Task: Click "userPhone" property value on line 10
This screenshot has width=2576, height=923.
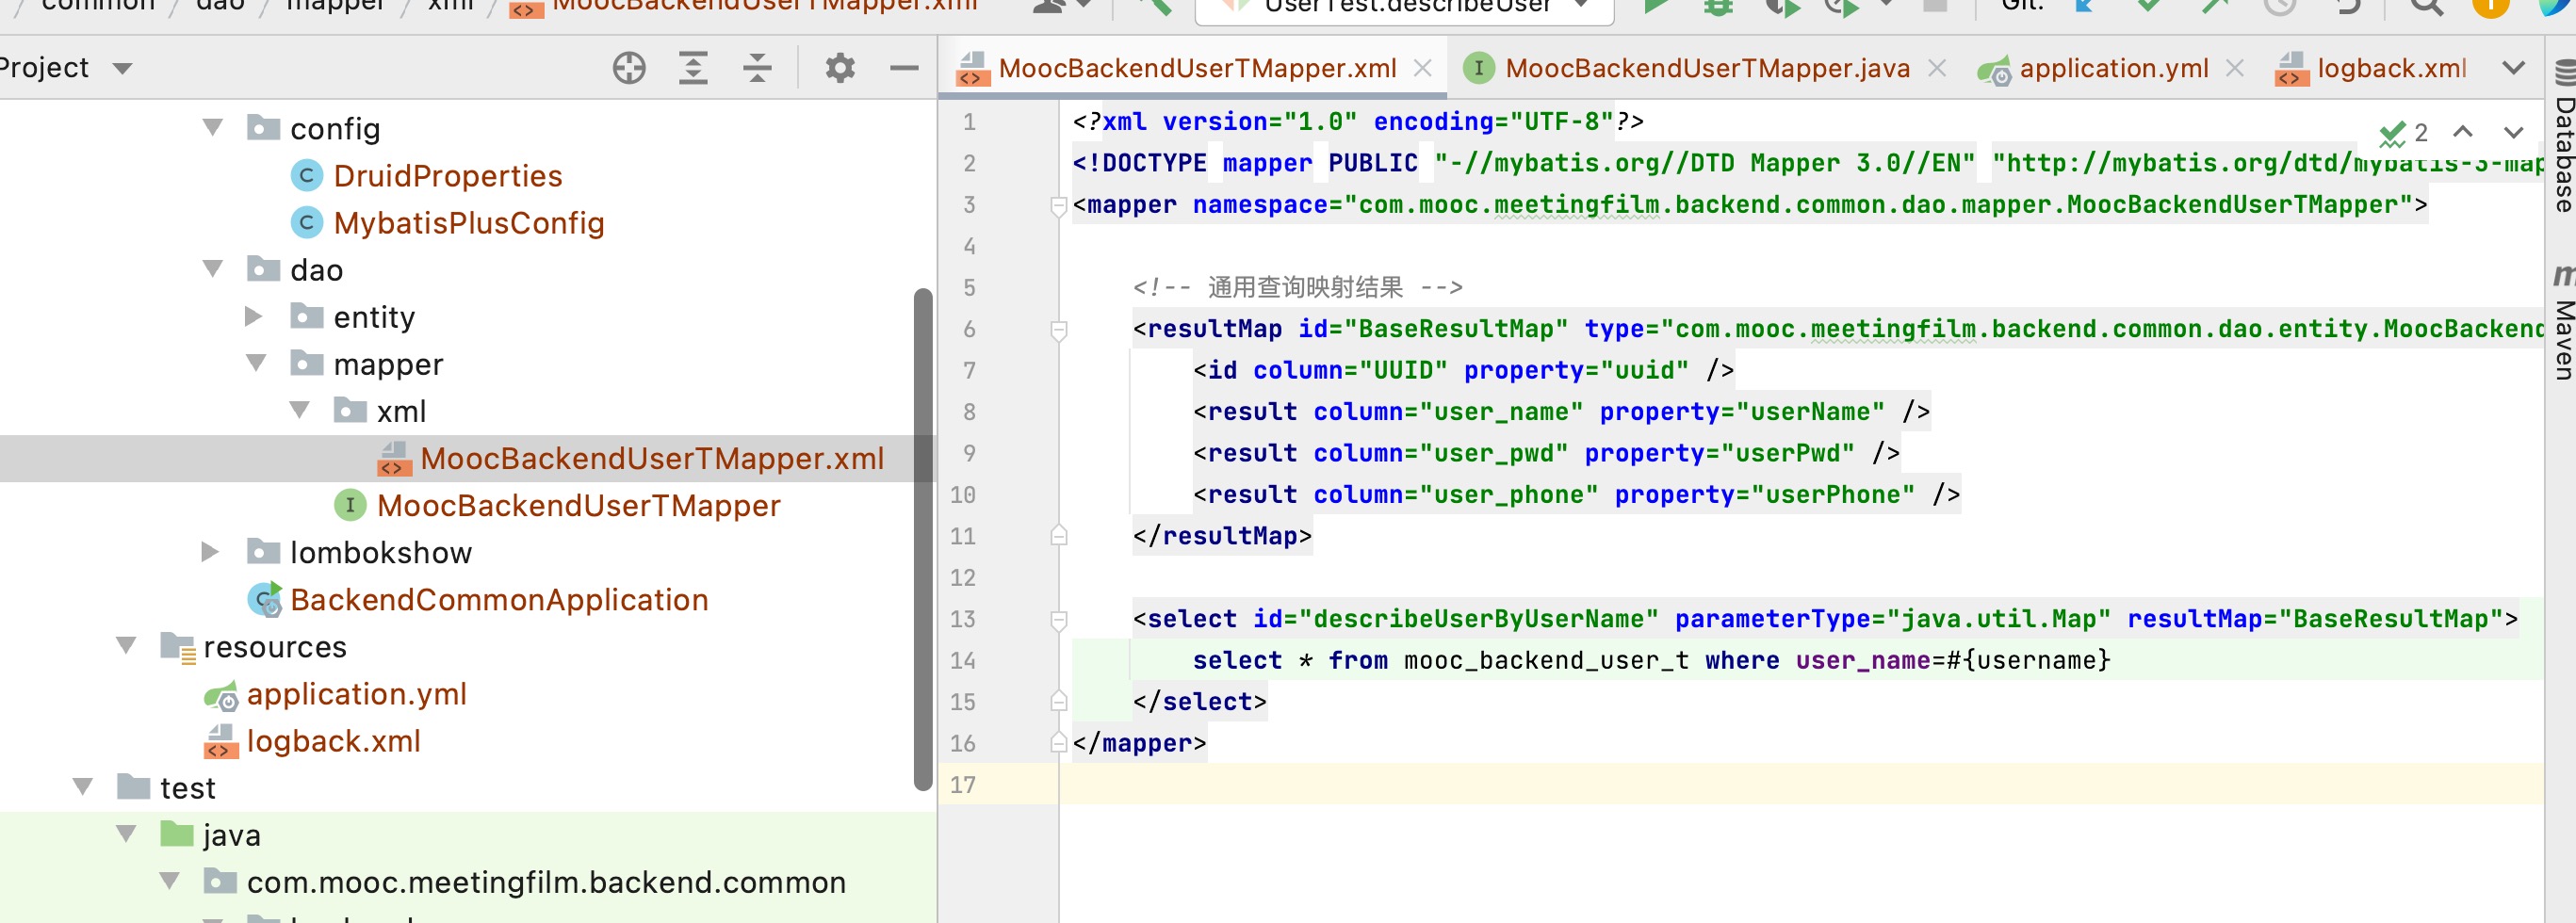Action: click(x=1833, y=494)
